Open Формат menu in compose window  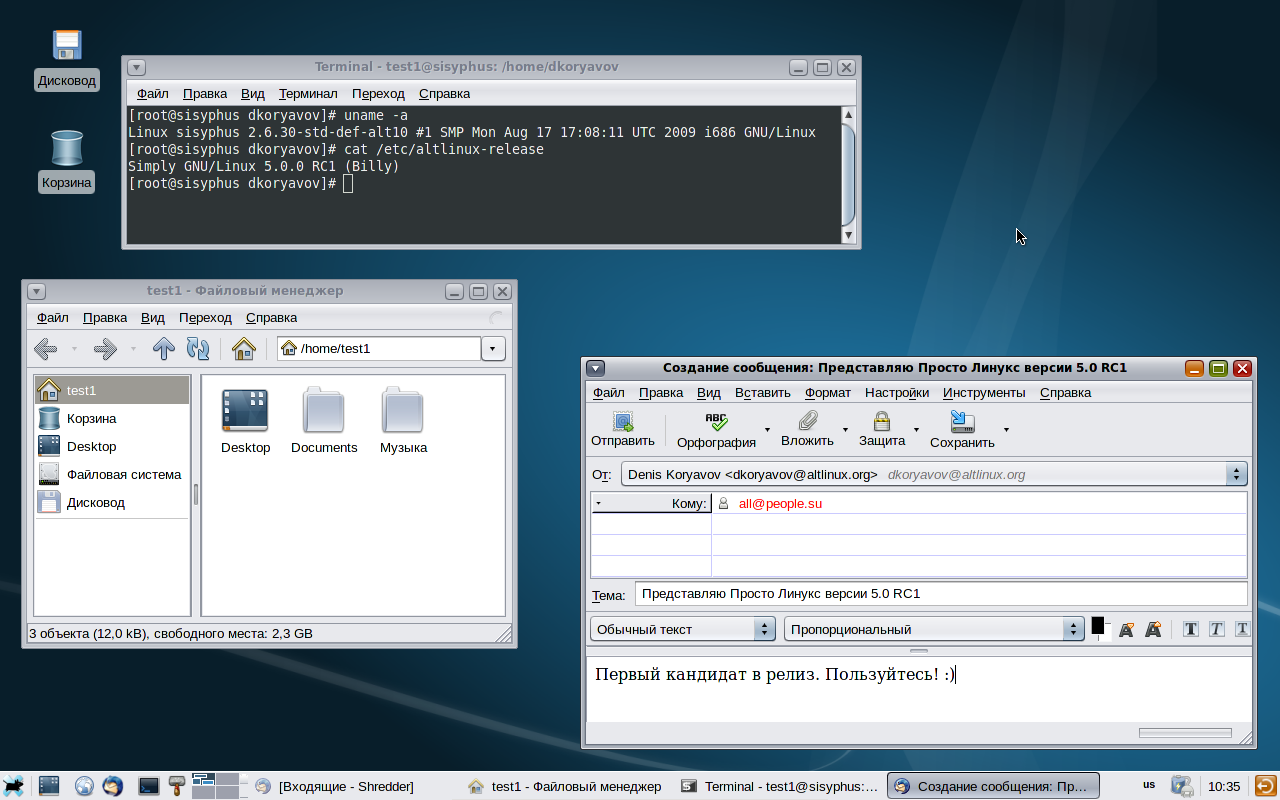828,393
